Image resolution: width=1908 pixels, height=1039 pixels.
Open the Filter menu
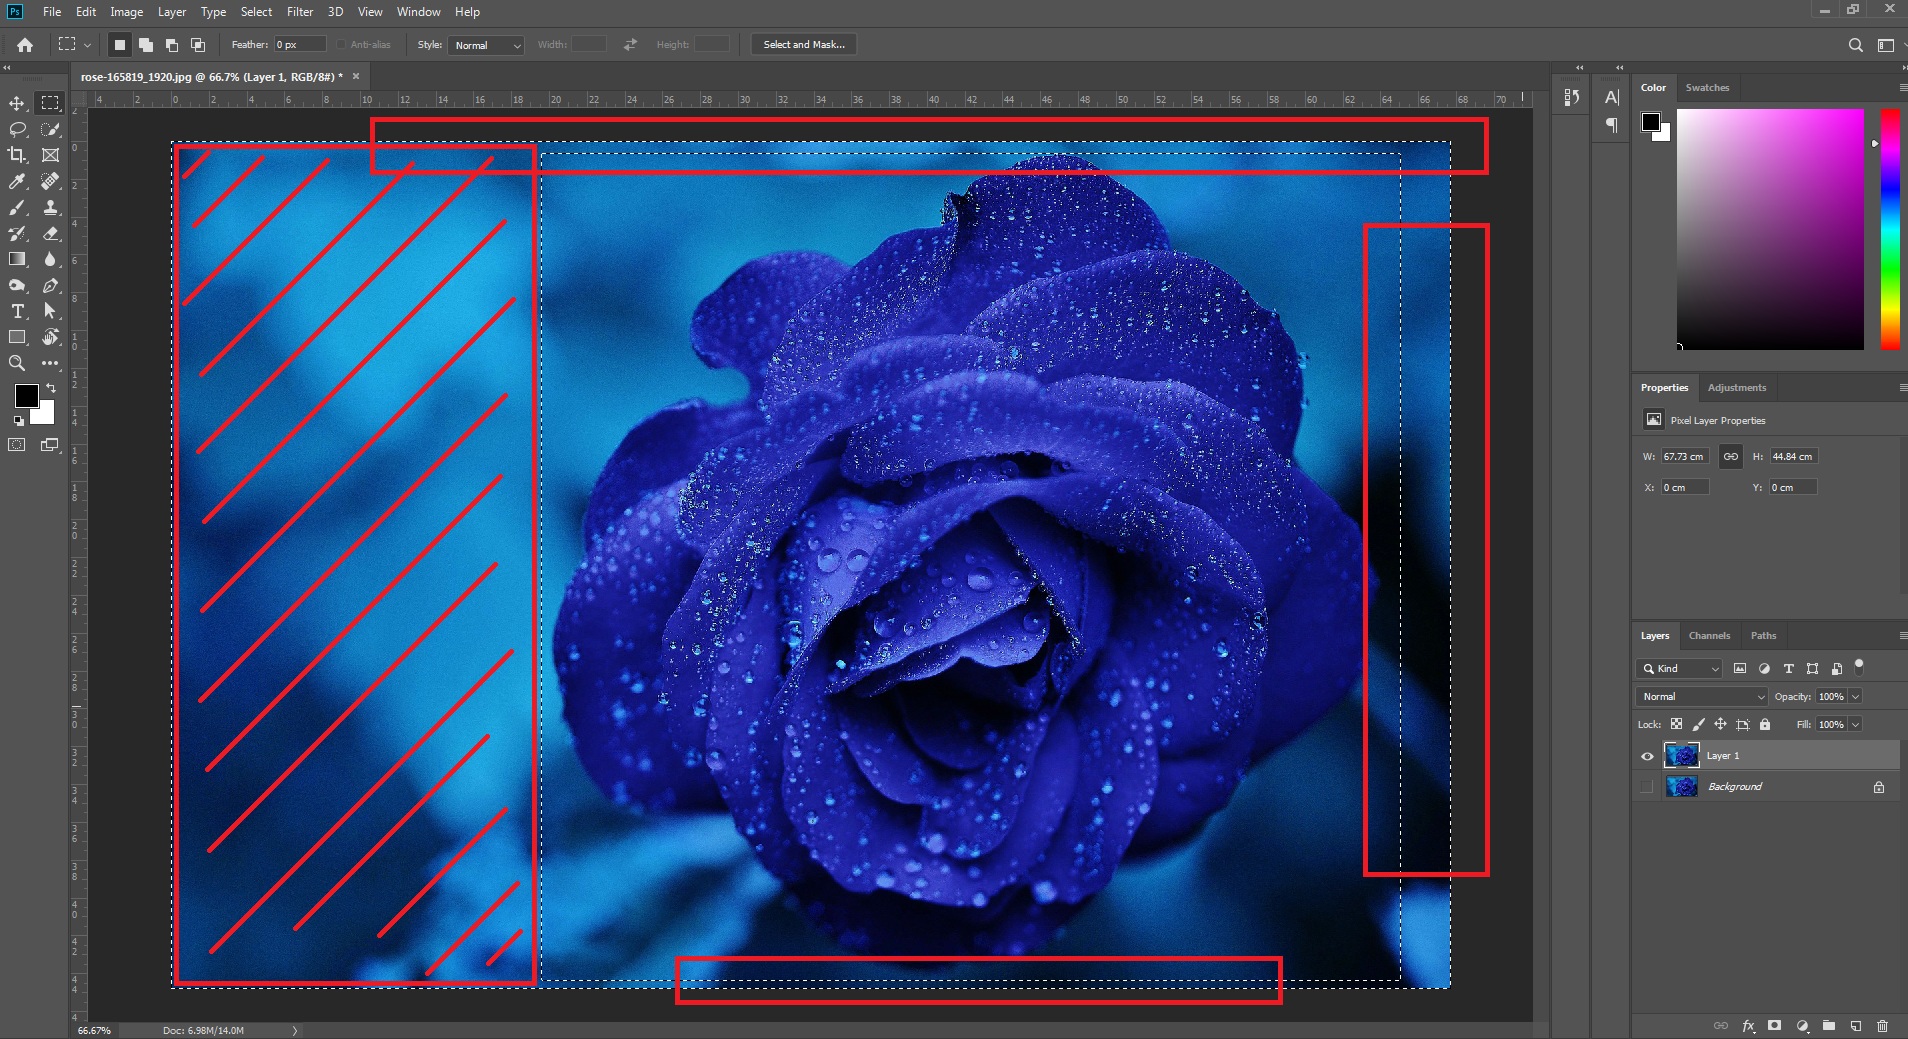pyautogui.click(x=300, y=12)
